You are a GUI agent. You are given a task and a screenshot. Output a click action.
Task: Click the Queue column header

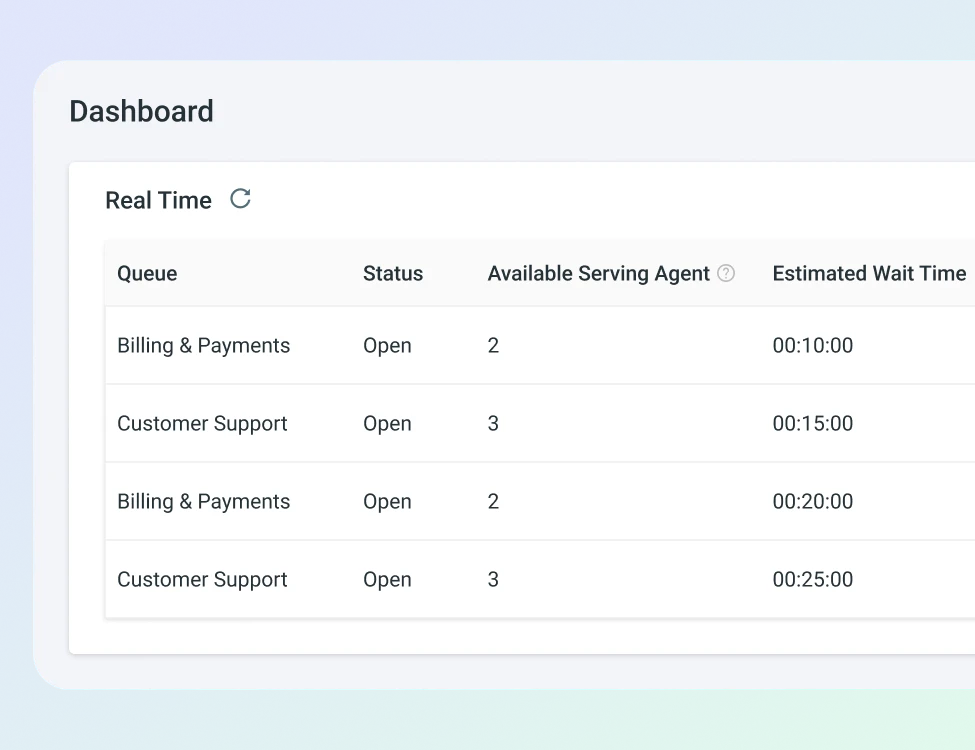point(146,273)
